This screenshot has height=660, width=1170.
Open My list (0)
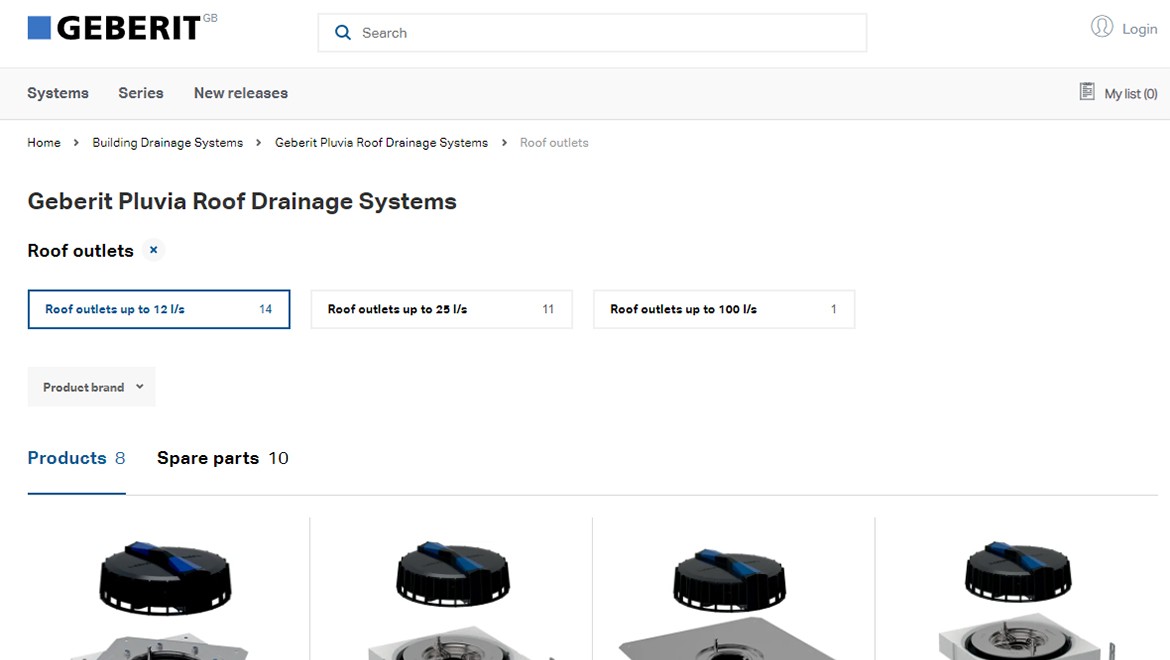[1130, 94]
